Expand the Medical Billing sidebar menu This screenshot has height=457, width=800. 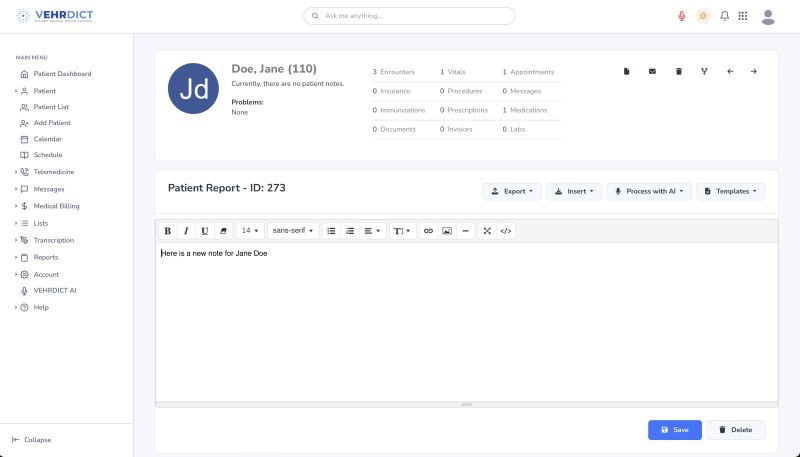(x=56, y=206)
